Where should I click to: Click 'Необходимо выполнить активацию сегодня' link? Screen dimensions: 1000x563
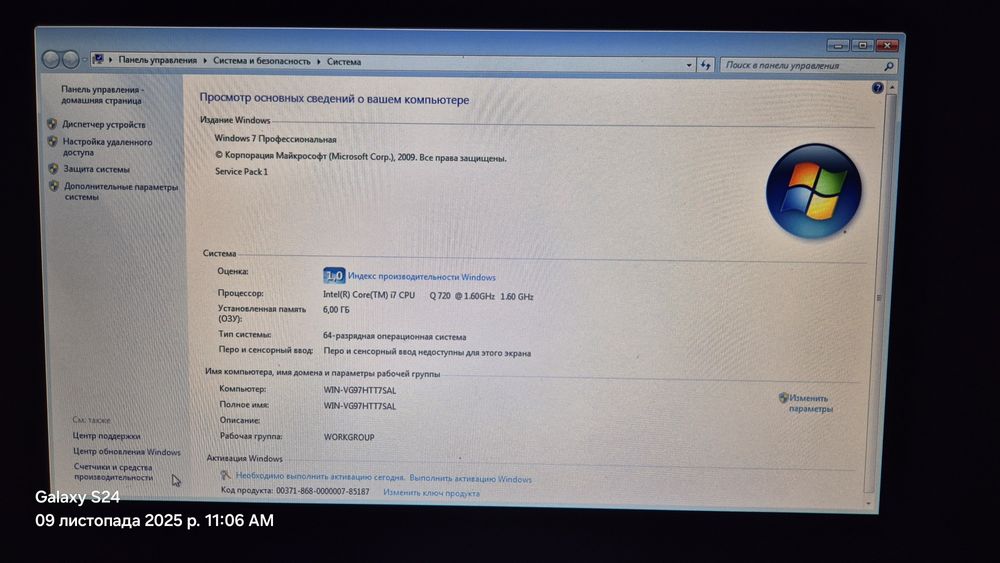tap(320, 476)
